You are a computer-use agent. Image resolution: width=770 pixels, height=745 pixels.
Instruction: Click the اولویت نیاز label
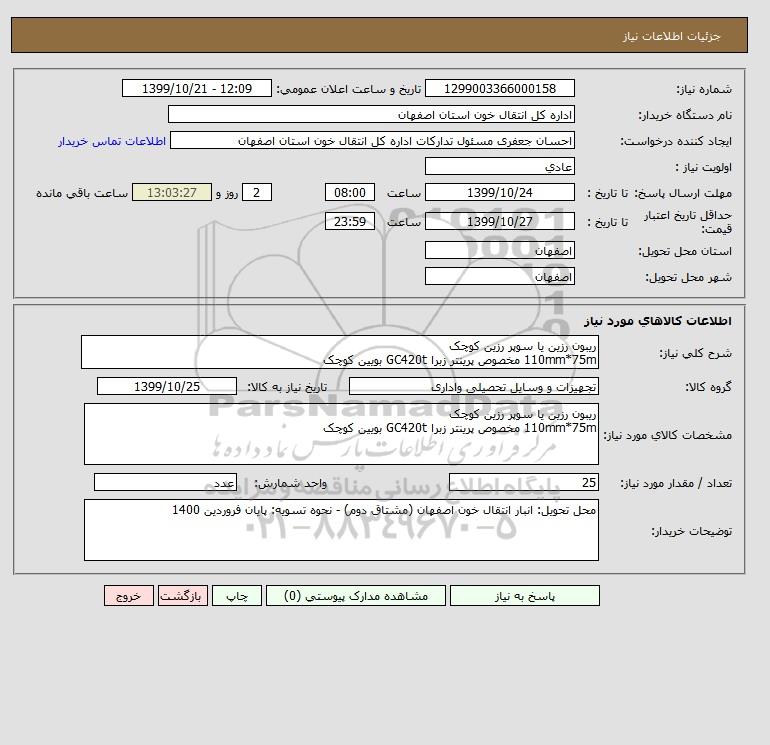[x=703, y=167]
